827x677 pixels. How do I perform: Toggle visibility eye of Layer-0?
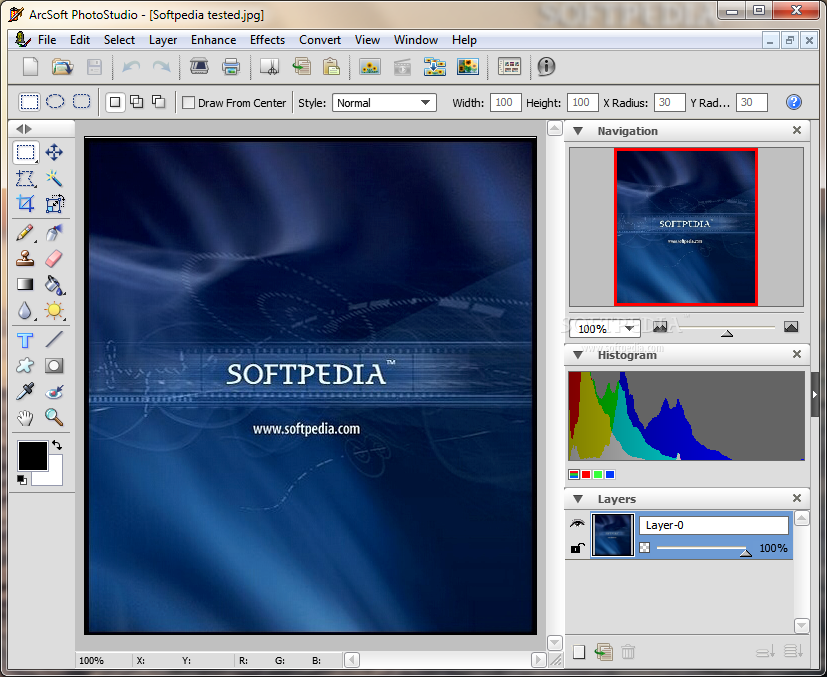[578, 524]
